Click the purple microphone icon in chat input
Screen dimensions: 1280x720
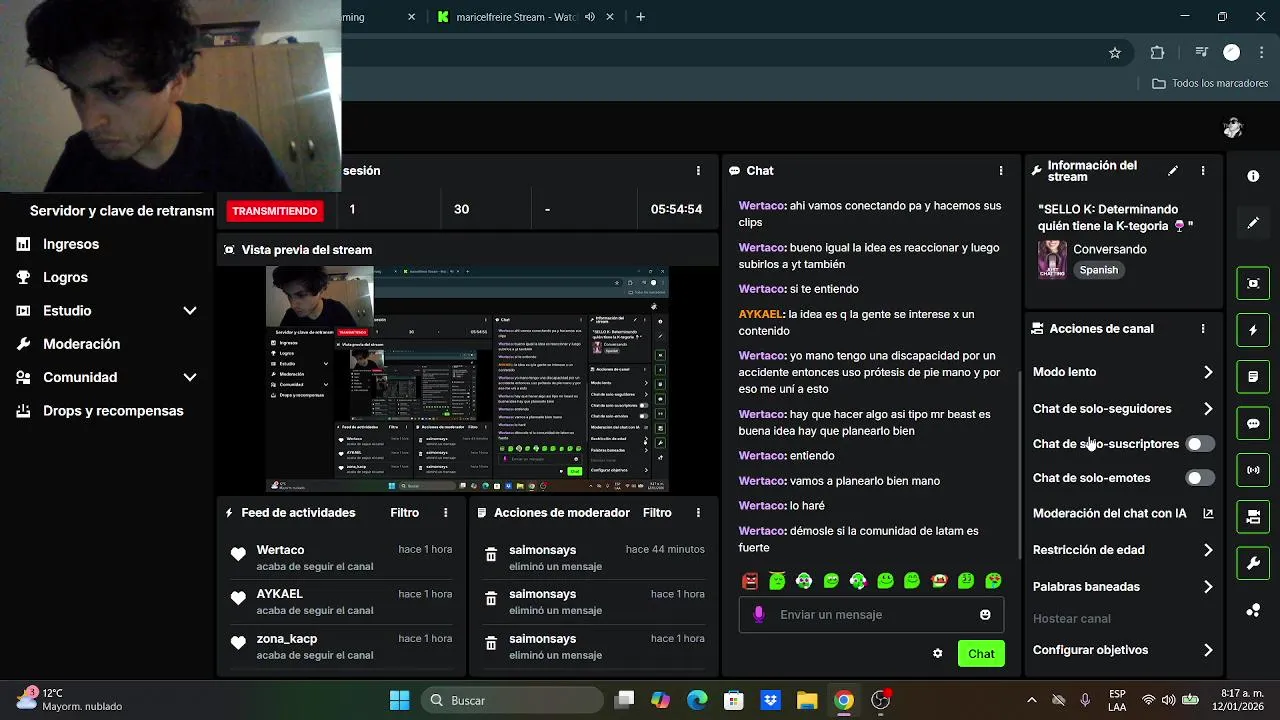tap(759, 615)
